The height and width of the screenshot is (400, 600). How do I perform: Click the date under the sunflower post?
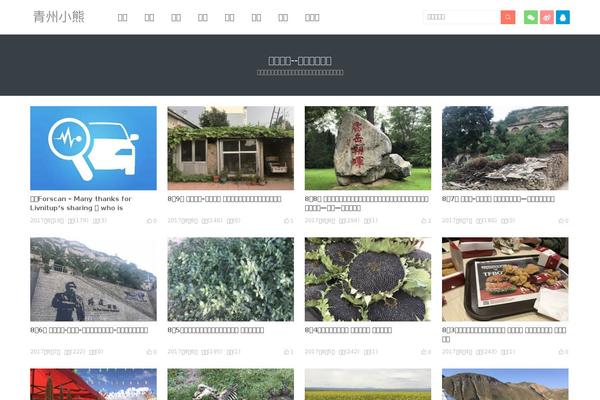[320, 352]
